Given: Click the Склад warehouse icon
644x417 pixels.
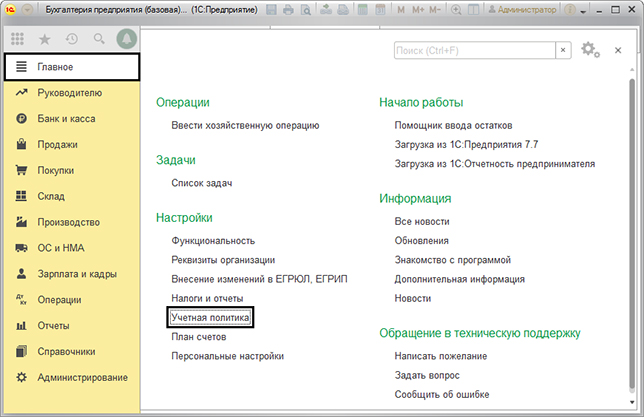Looking at the screenshot, I should (x=20, y=197).
